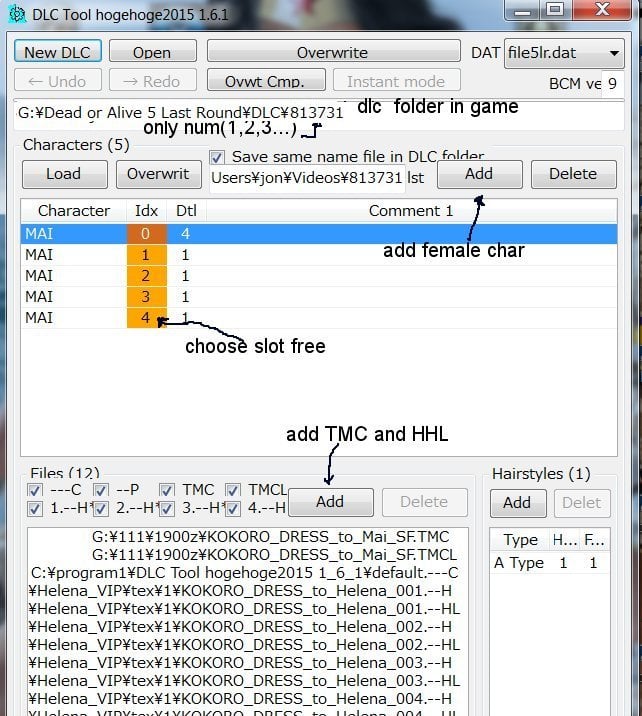Toggle the 3.--H checkbox
Screen dimensions: 642x716
click(x=166, y=509)
